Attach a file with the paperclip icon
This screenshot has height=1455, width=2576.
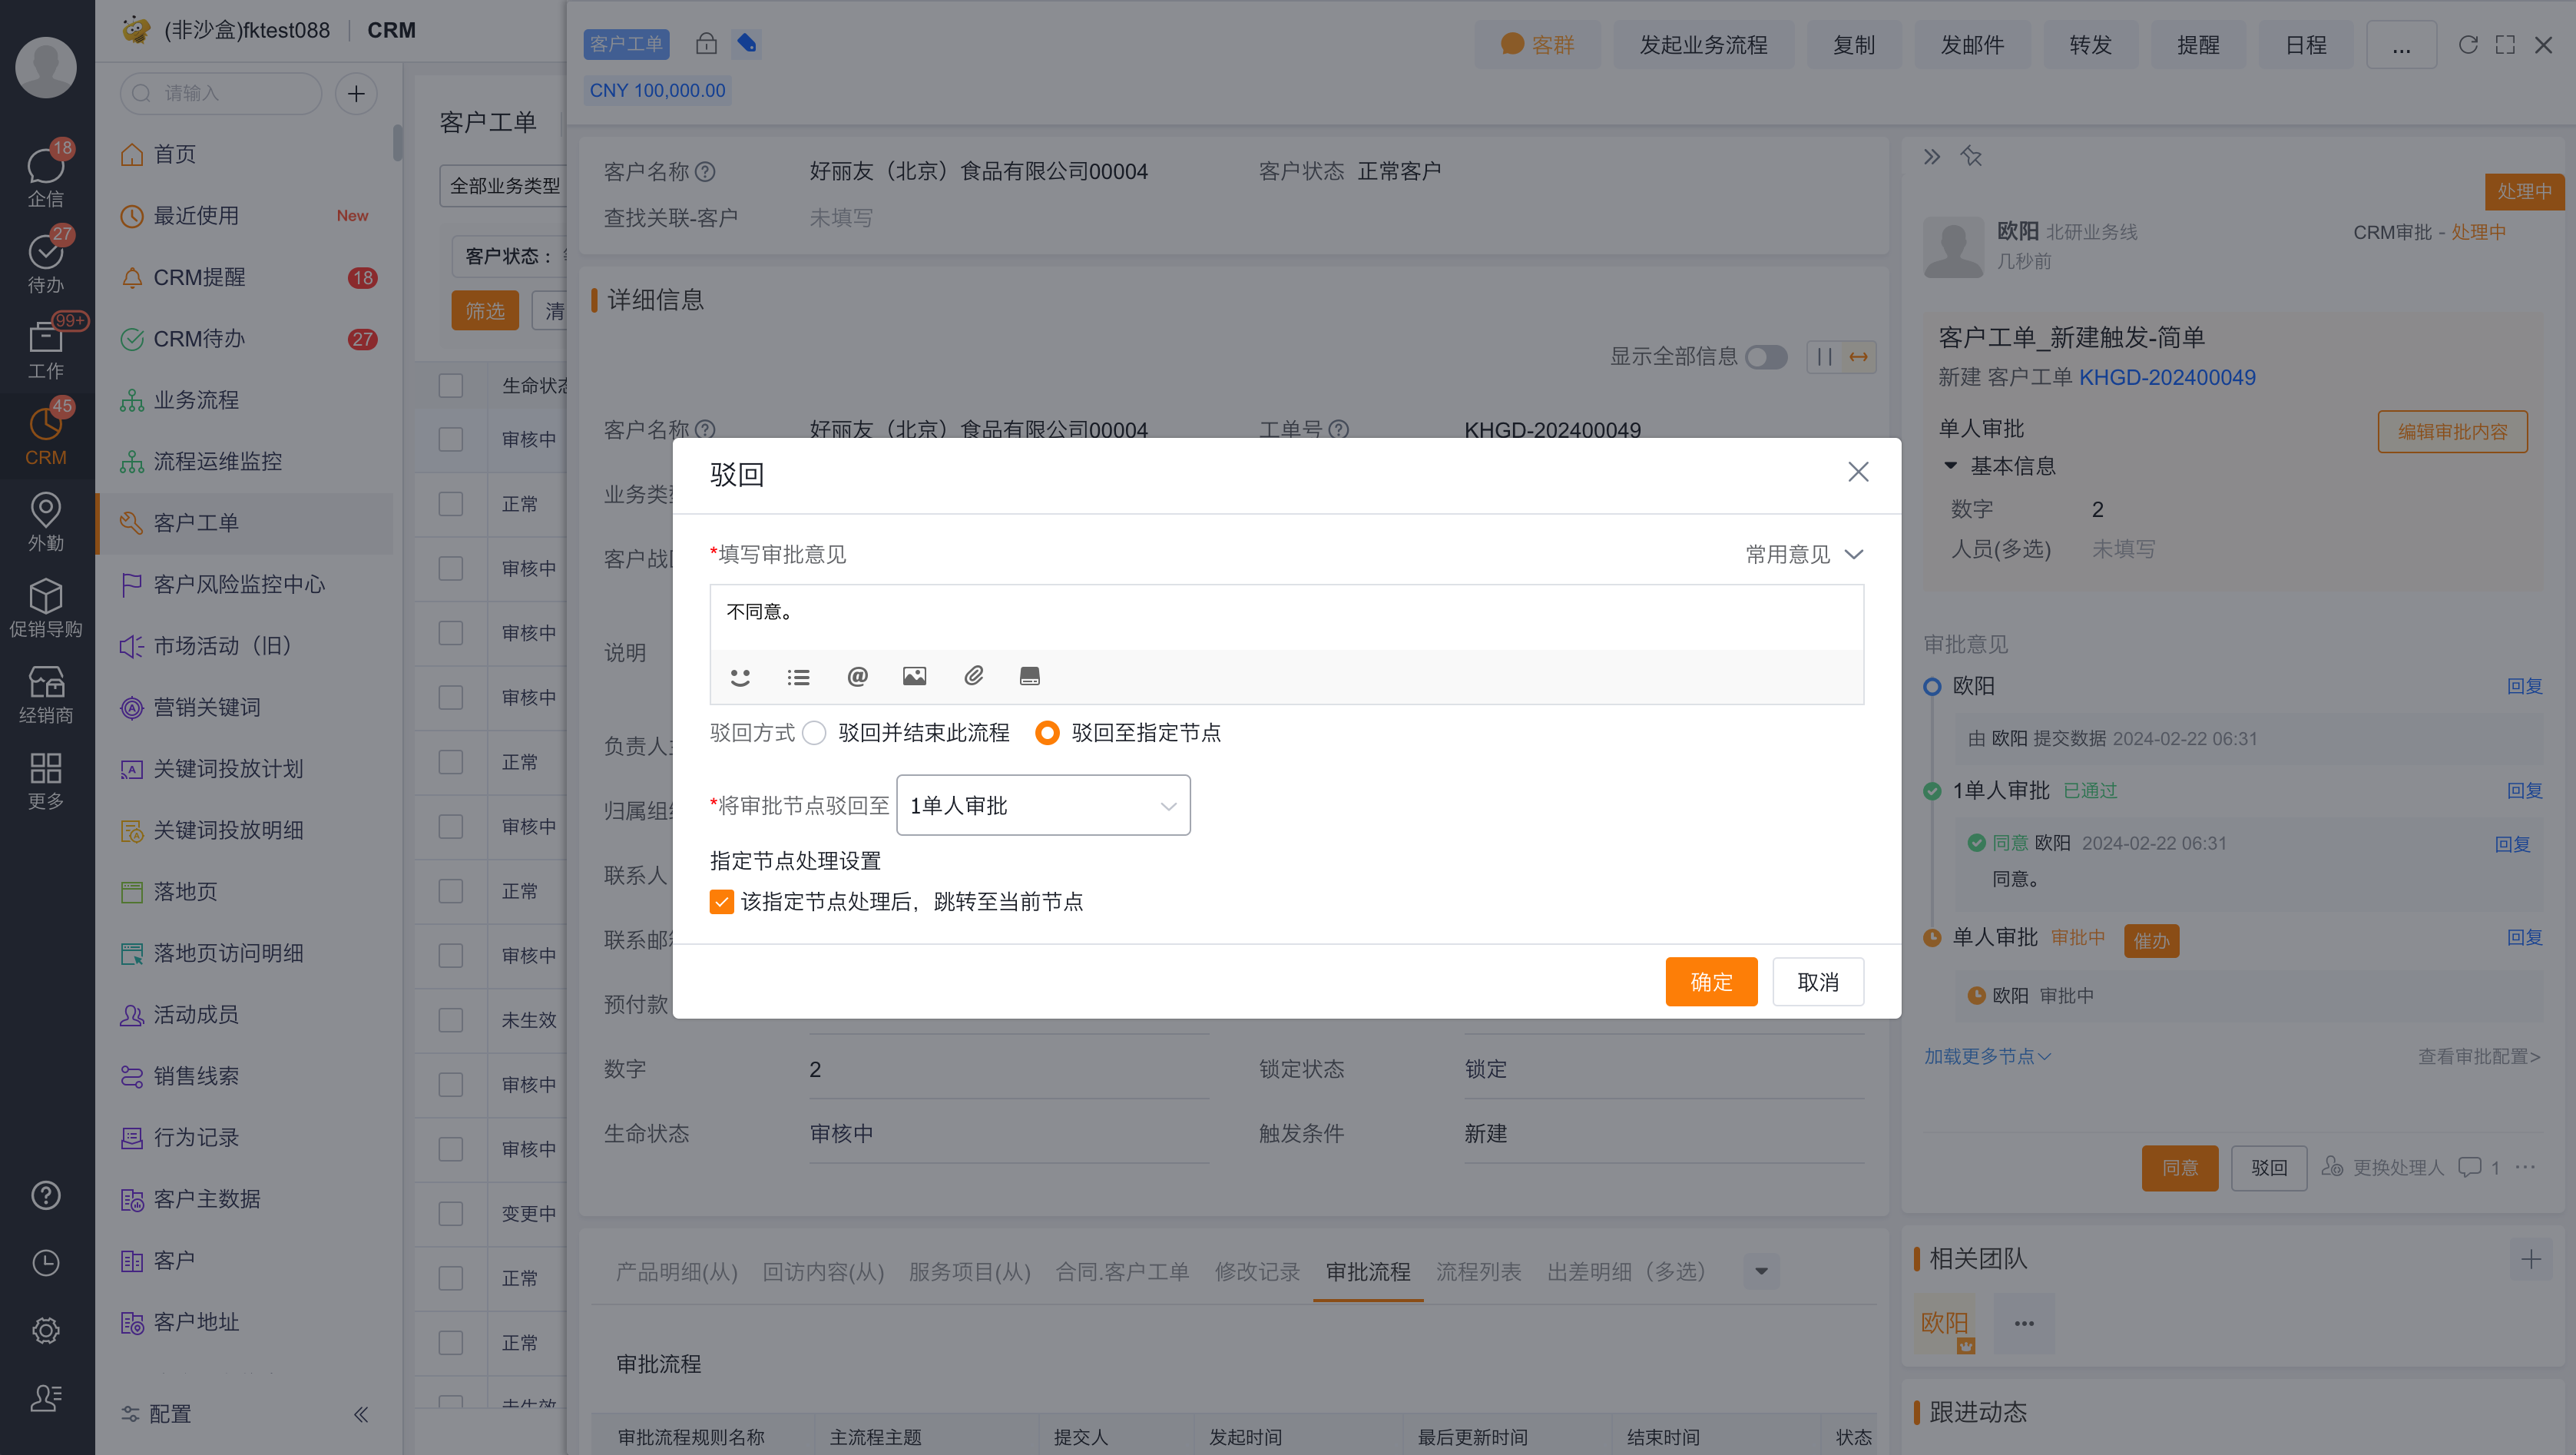(x=972, y=676)
